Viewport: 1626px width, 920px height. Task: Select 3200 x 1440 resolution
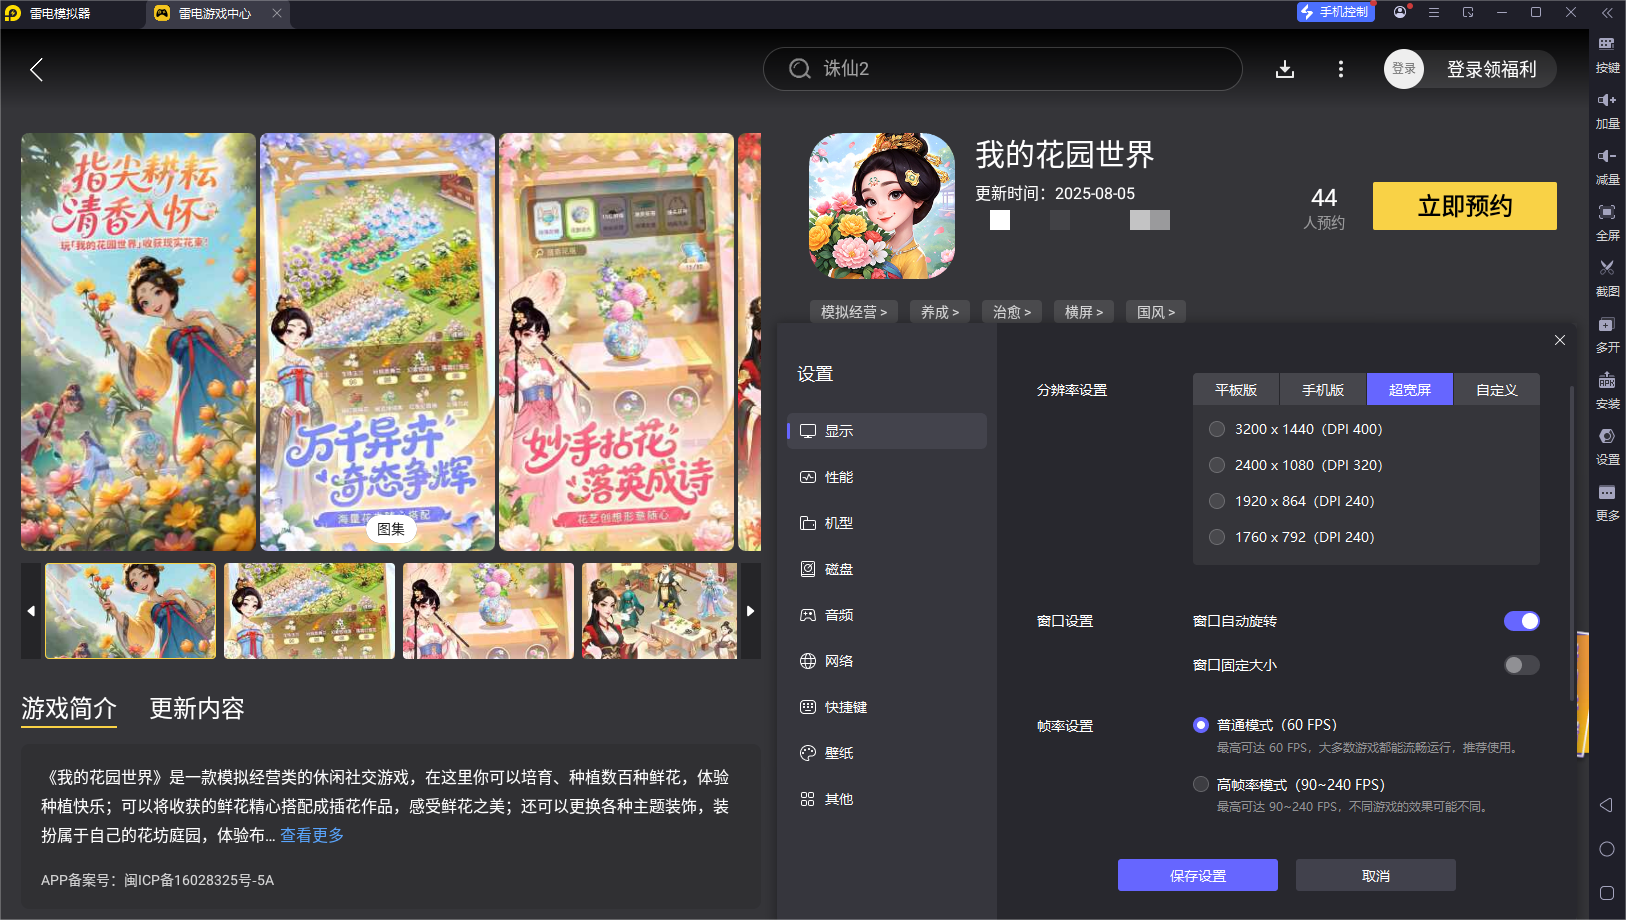point(1296,429)
